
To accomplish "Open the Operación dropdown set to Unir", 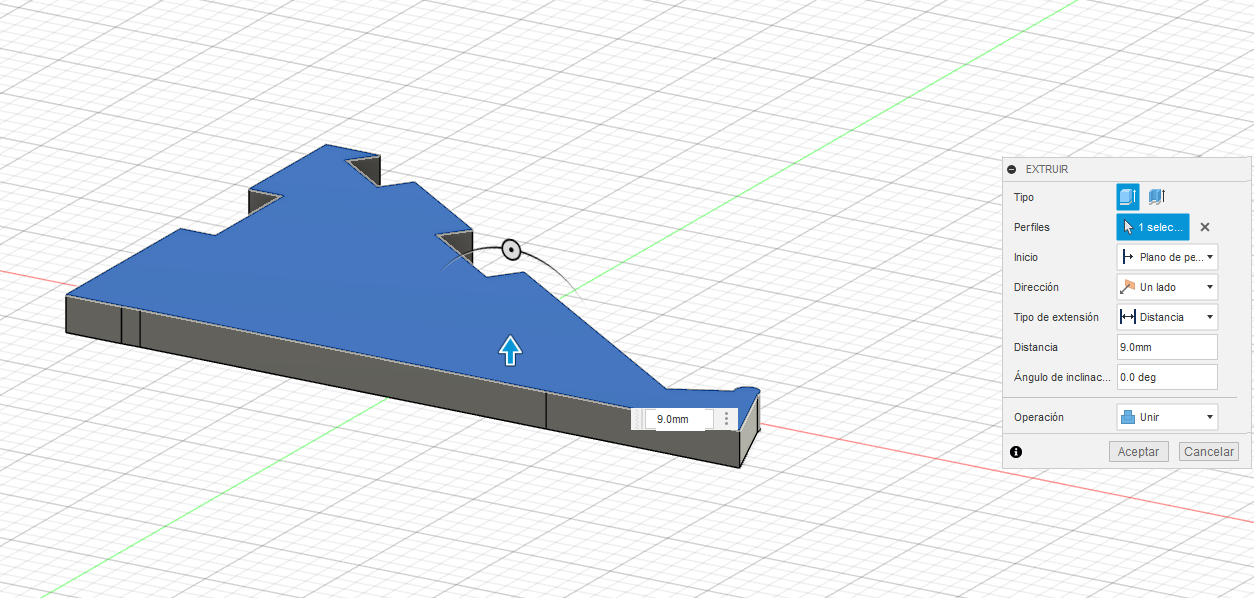I will tap(1209, 417).
